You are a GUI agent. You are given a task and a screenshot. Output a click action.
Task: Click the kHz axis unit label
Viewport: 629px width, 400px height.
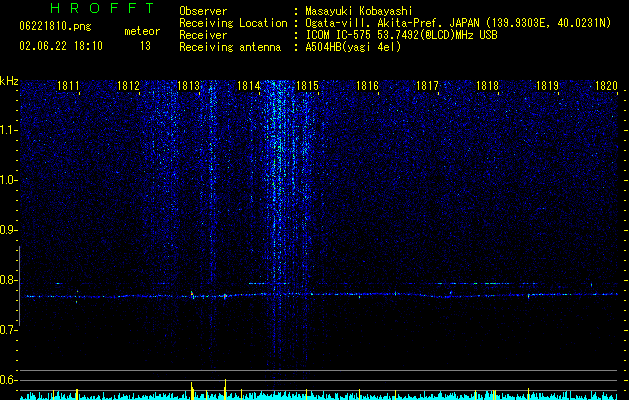pyautogui.click(x=9, y=81)
